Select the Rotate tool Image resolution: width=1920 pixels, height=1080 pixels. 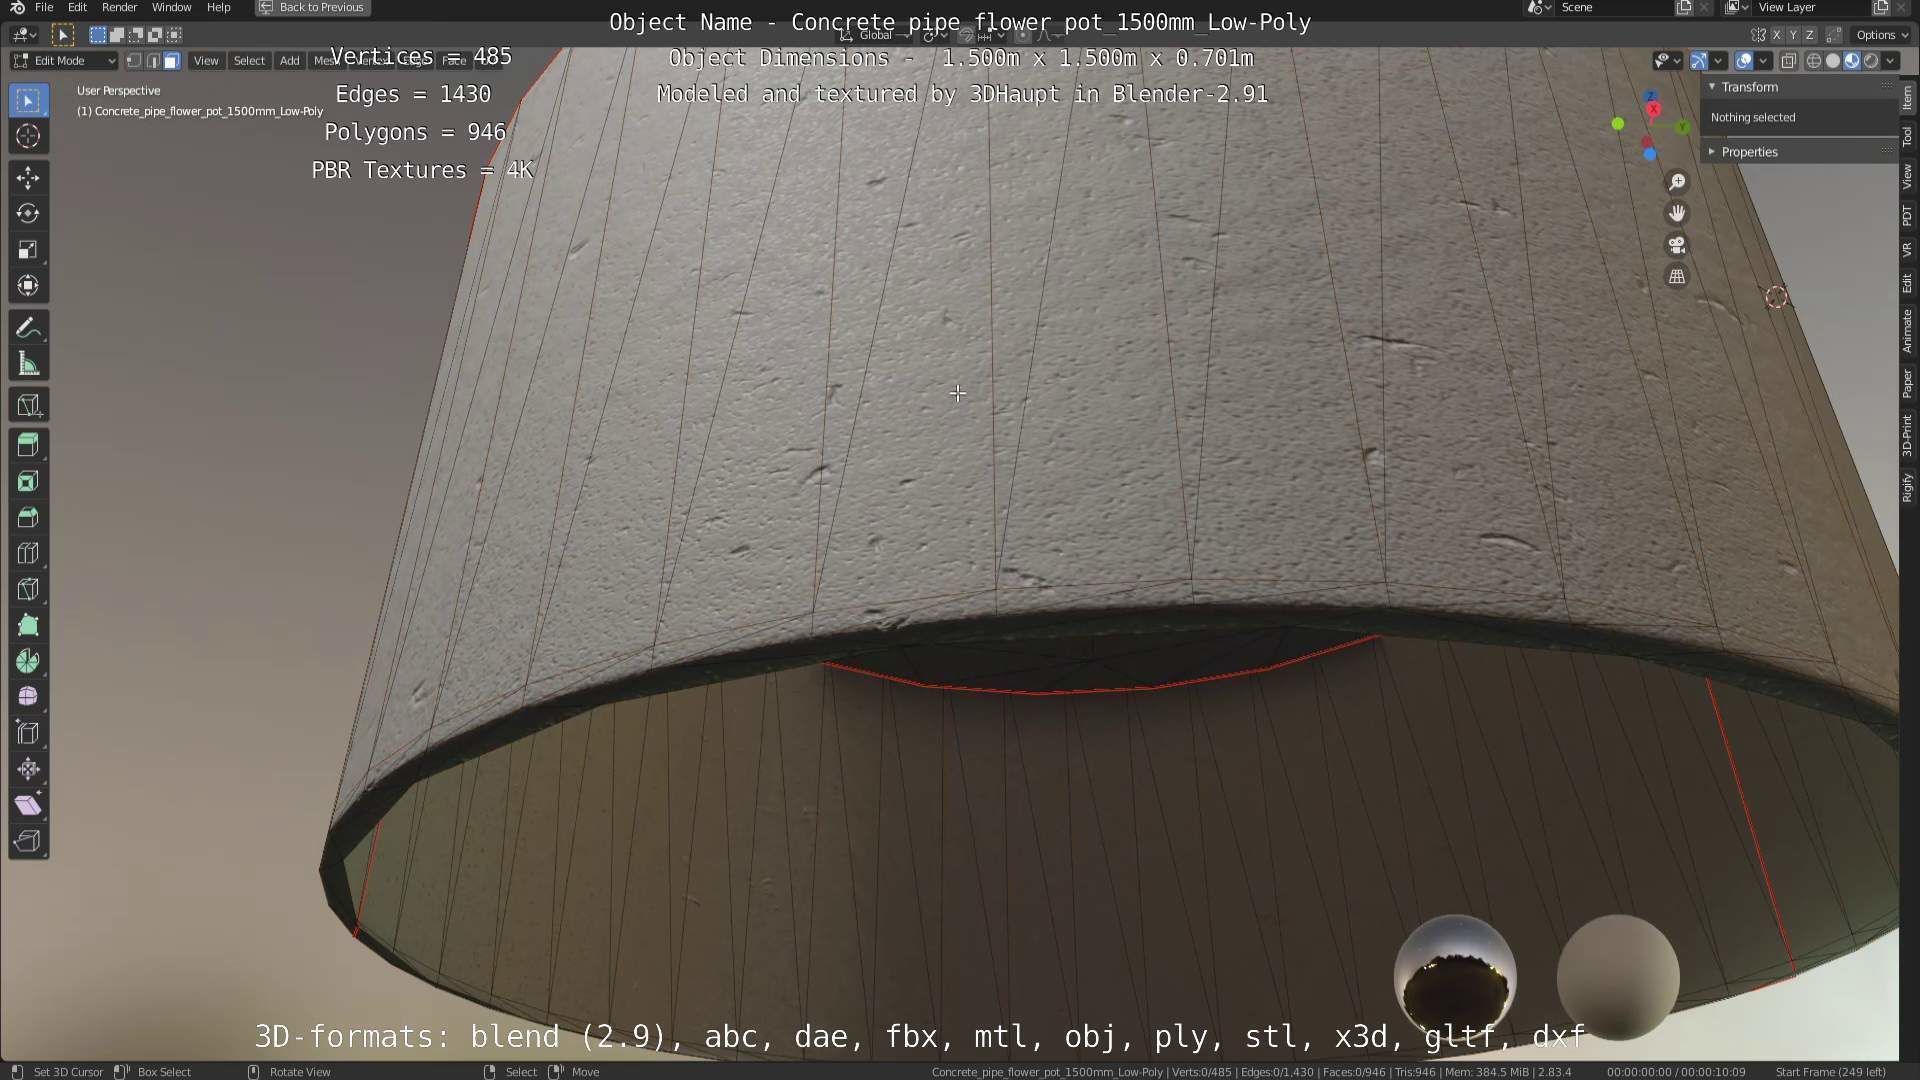(x=28, y=214)
